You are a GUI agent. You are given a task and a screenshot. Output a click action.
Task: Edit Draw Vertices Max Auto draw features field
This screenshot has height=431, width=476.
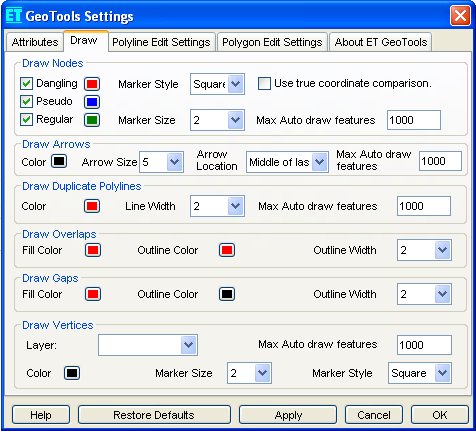(x=424, y=345)
